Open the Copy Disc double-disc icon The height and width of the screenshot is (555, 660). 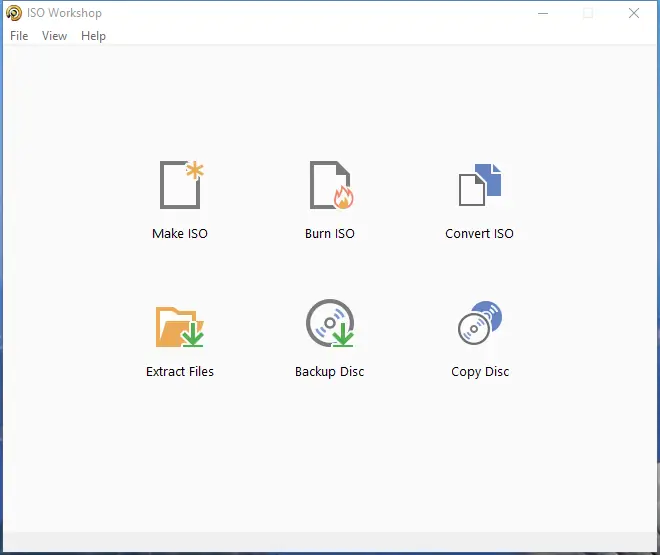click(x=480, y=323)
